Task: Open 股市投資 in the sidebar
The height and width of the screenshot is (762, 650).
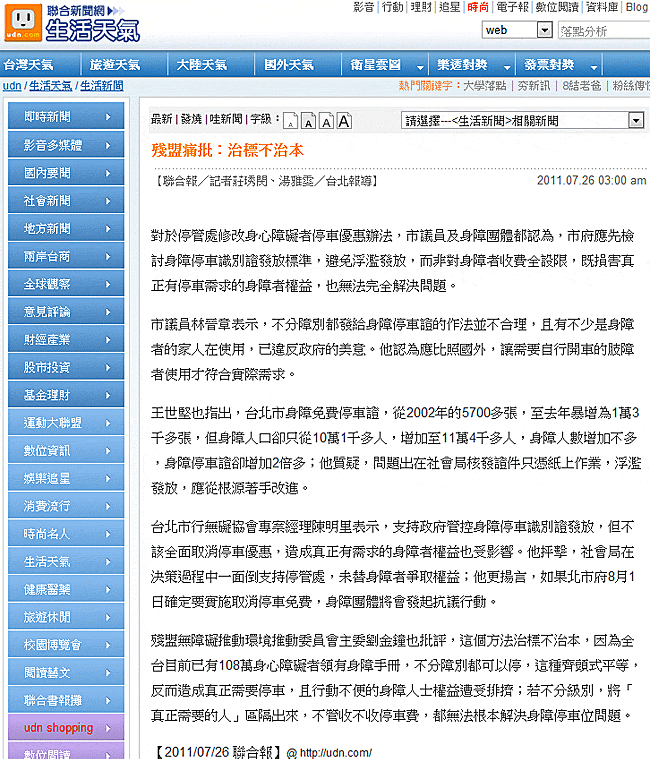Action: point(66,366)
